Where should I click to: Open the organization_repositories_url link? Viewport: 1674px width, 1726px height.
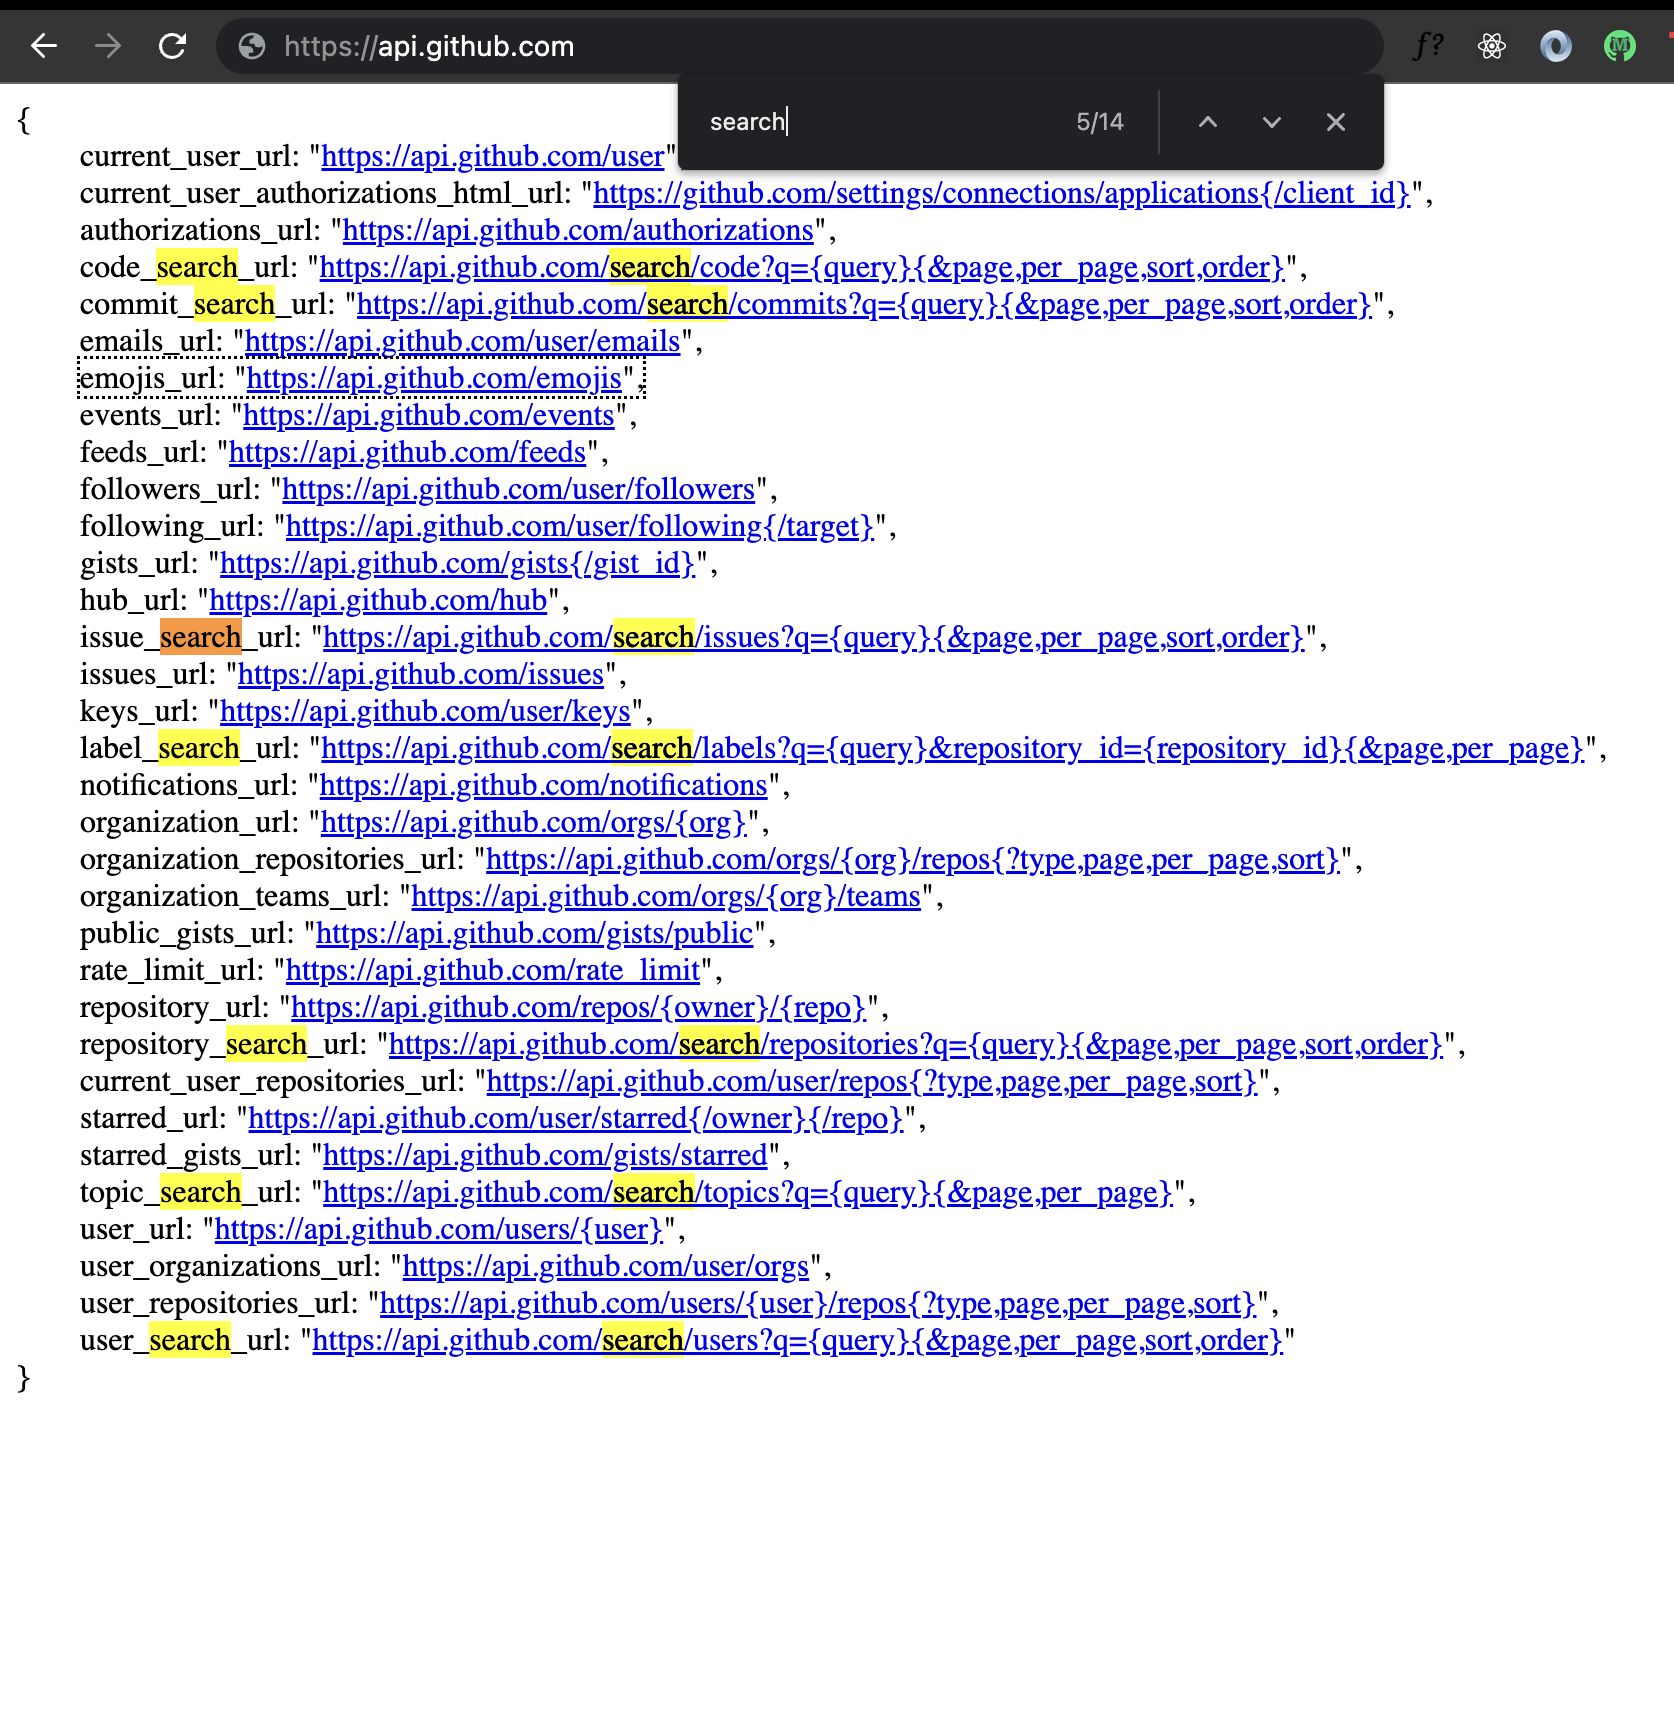click(x=913, y=860)
